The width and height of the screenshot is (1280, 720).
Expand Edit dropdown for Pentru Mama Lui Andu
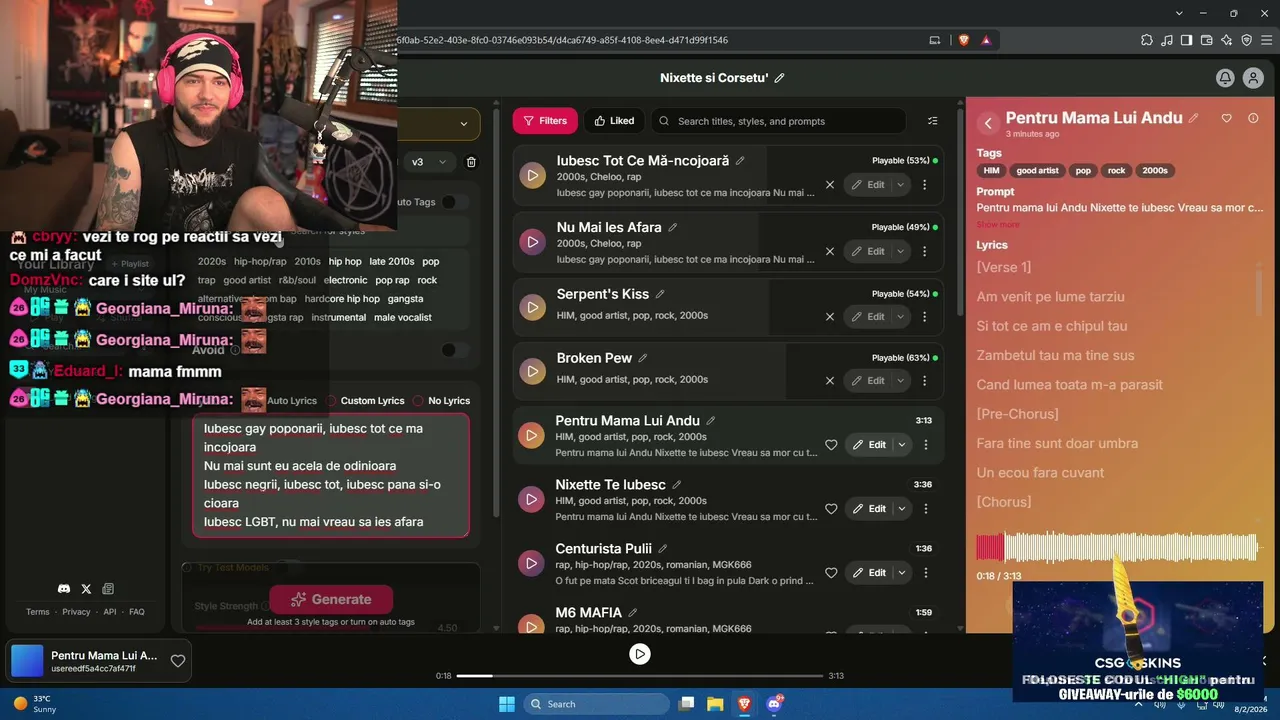click(902, 445)
